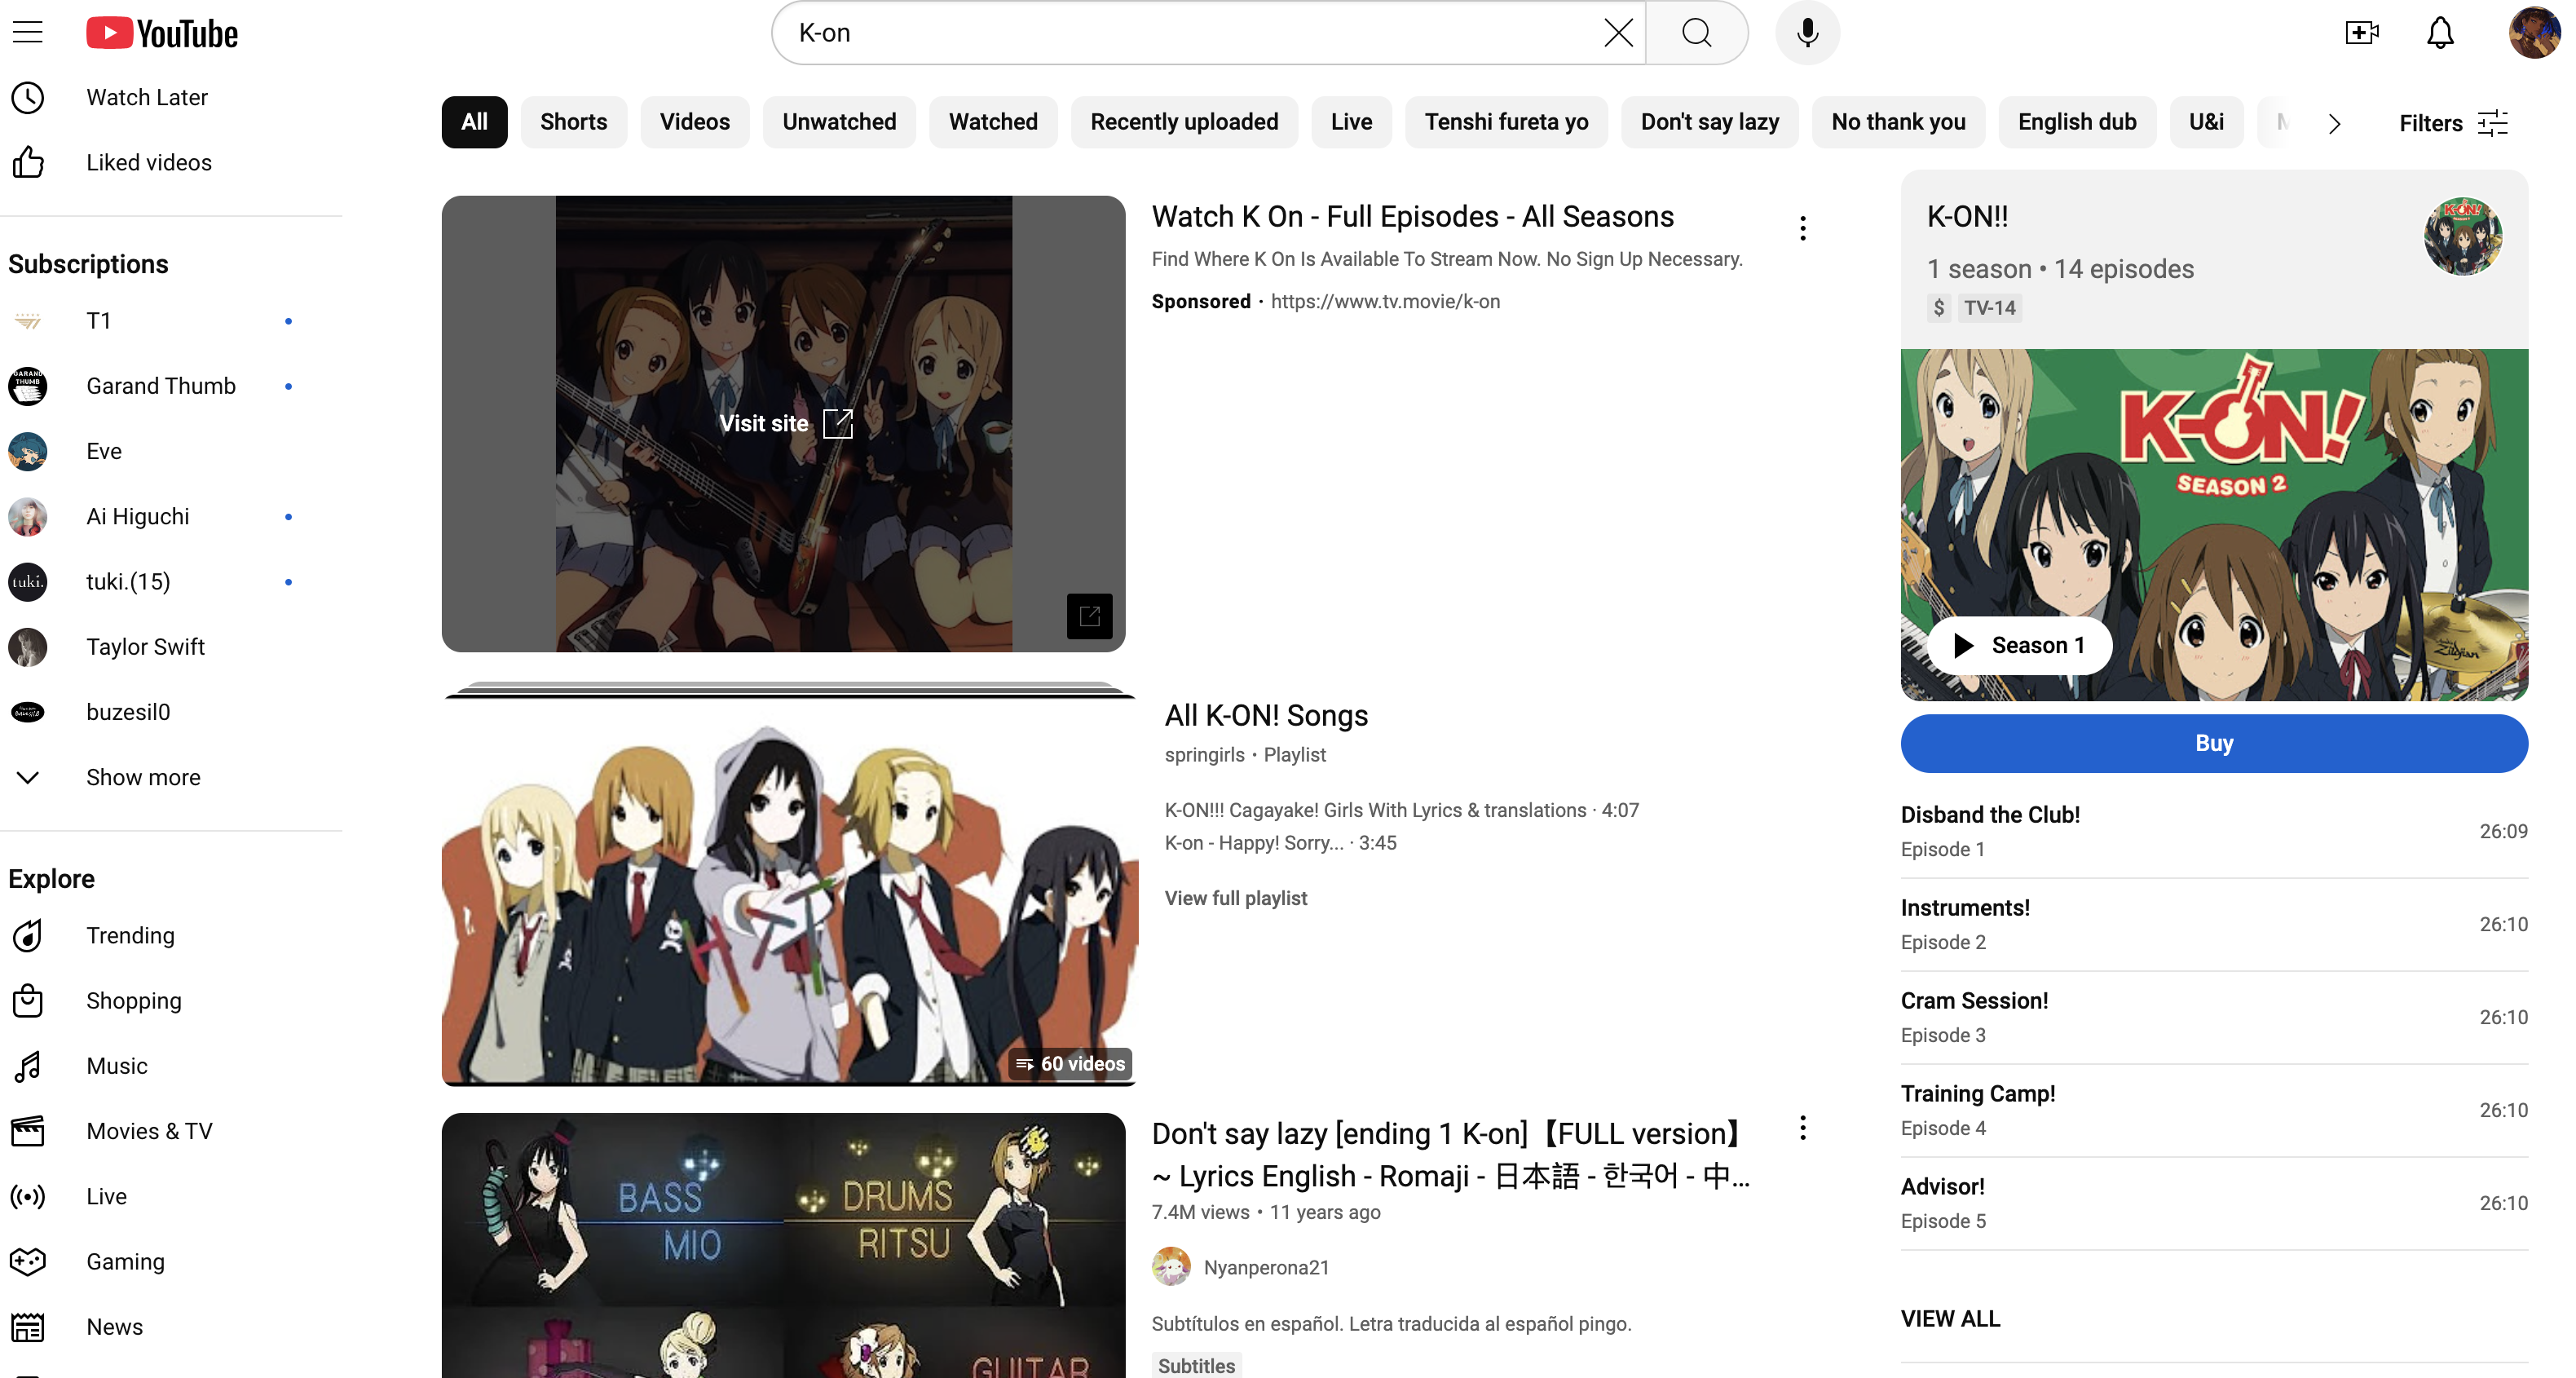The image size is (2576, 1378).
Task: Open the Don't say lazy video thumbnail
Action: coord(783,1245)
